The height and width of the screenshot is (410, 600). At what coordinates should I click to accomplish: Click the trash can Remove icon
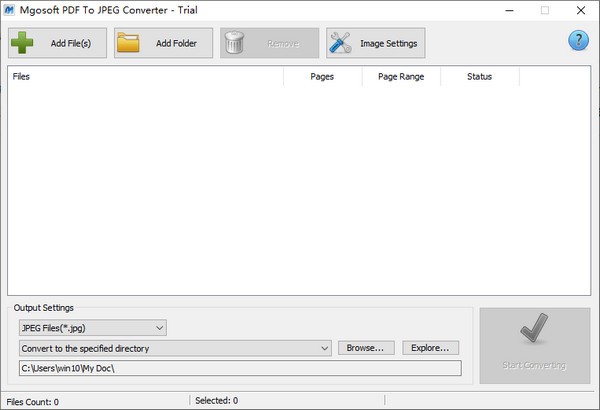pyautogui.click(x=234, y=42)
